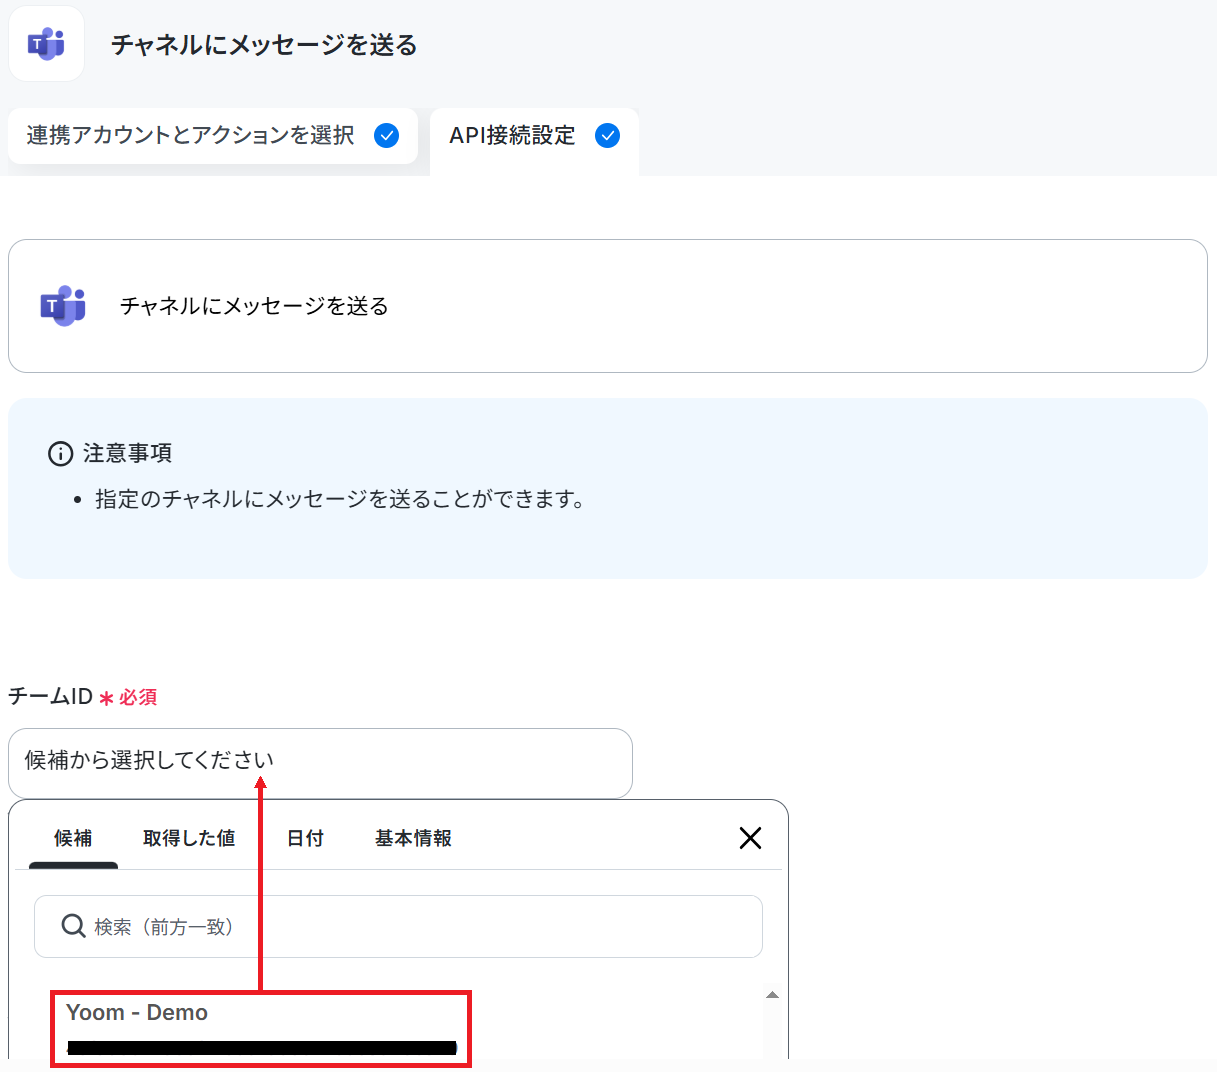
Task: Select the Yoom - Demo candidate
Action: point(261,1029)
